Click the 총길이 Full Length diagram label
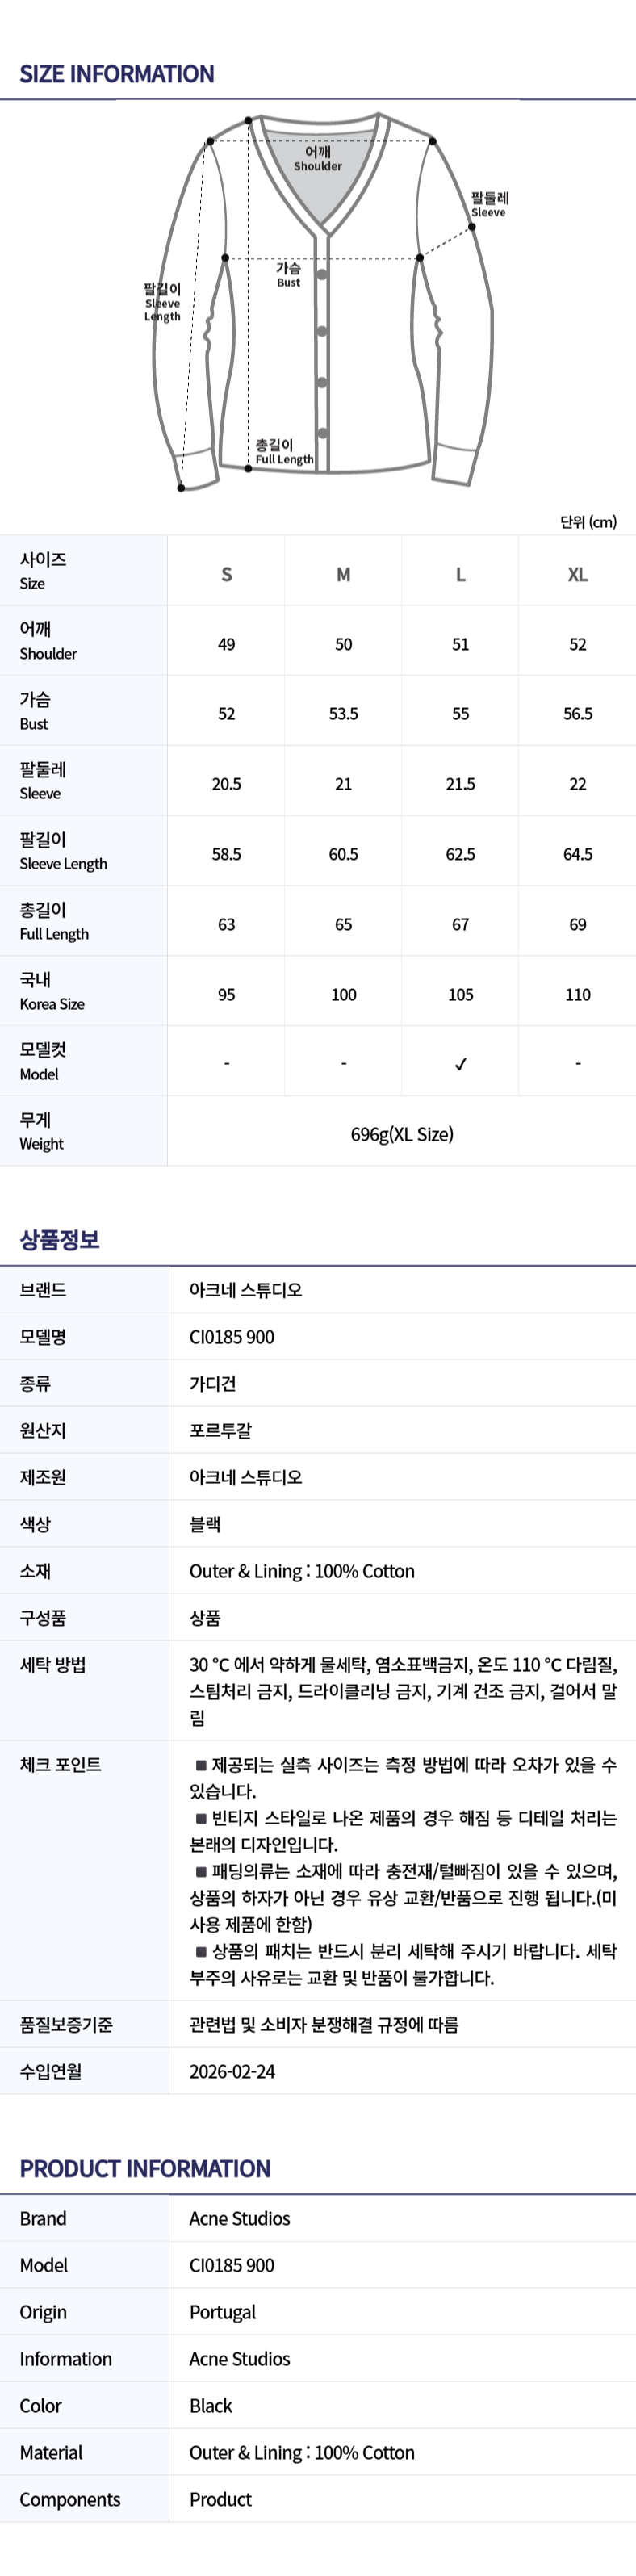This screenshot has width=636, height=2576. 284,452
